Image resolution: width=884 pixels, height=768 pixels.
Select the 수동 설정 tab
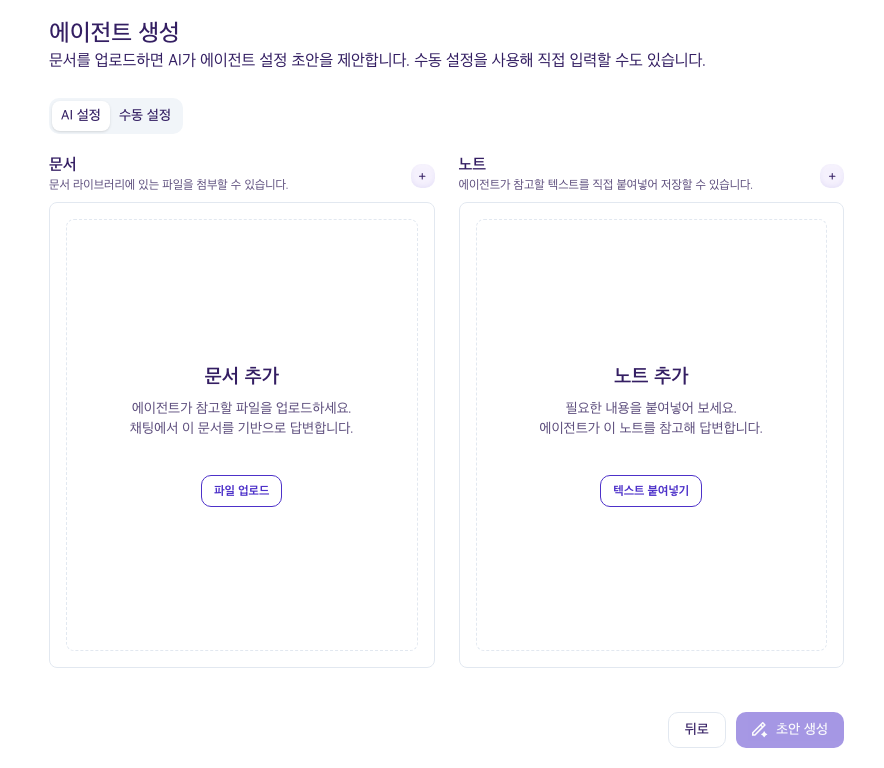(x=145, y=115)
